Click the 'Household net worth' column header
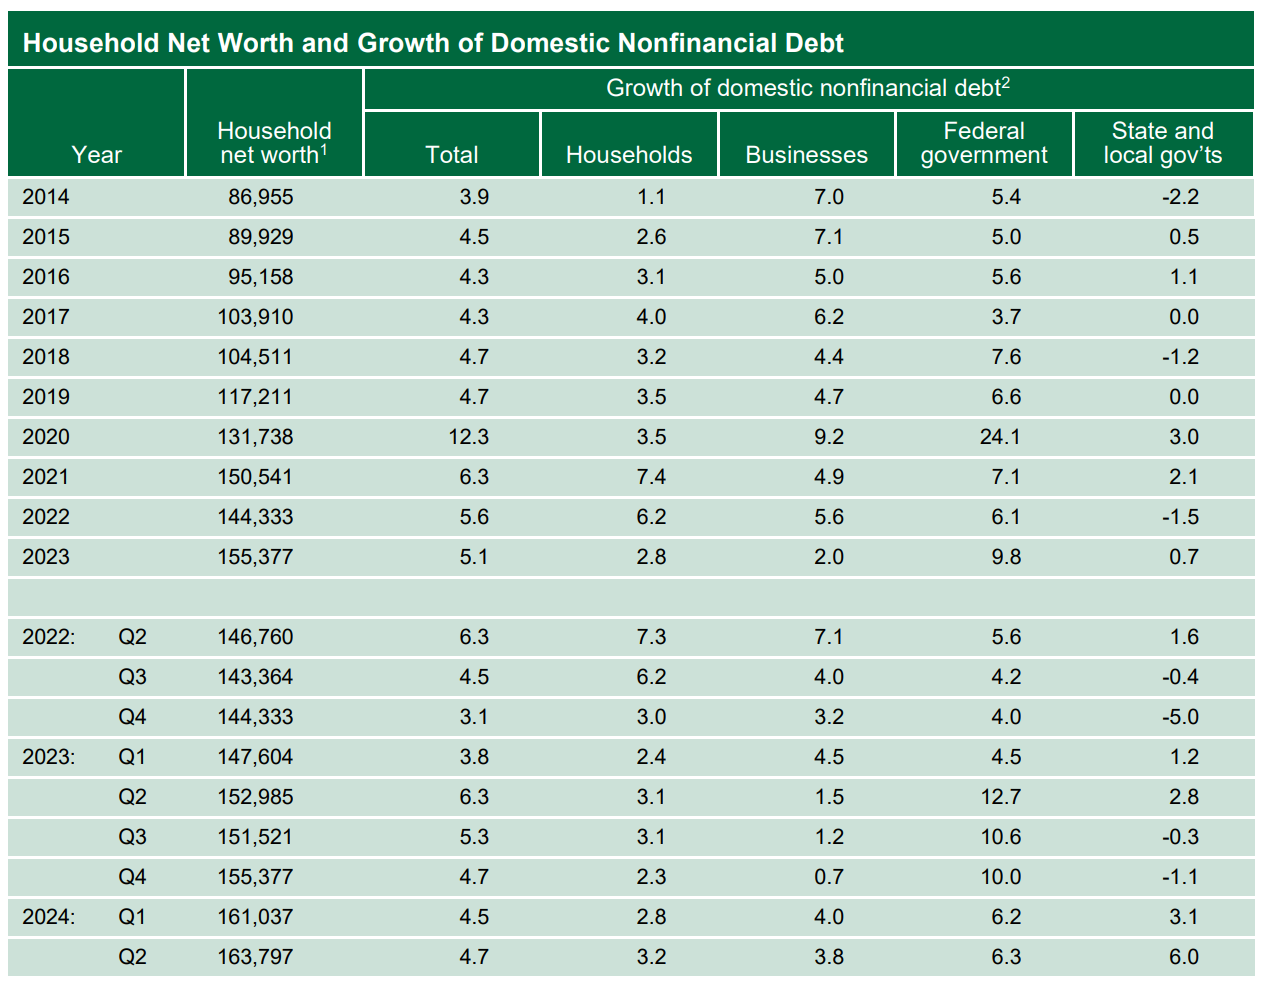 point(274,143)
